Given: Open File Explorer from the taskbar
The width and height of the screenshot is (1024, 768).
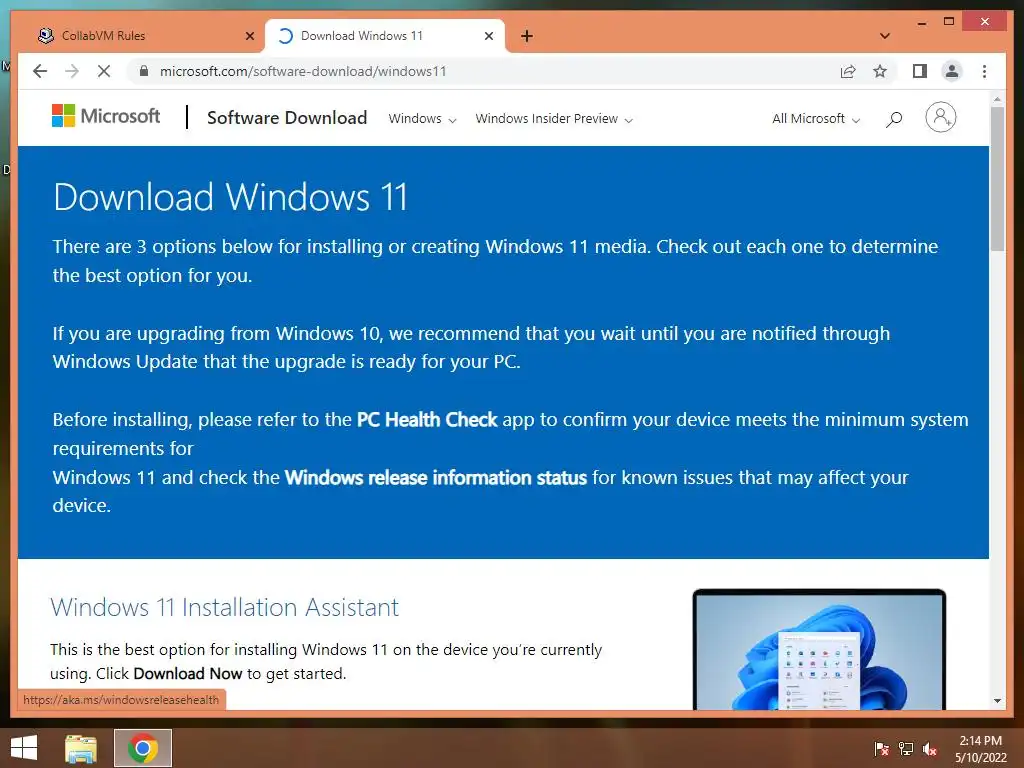Looking at the screenshot, I should 81,748.
